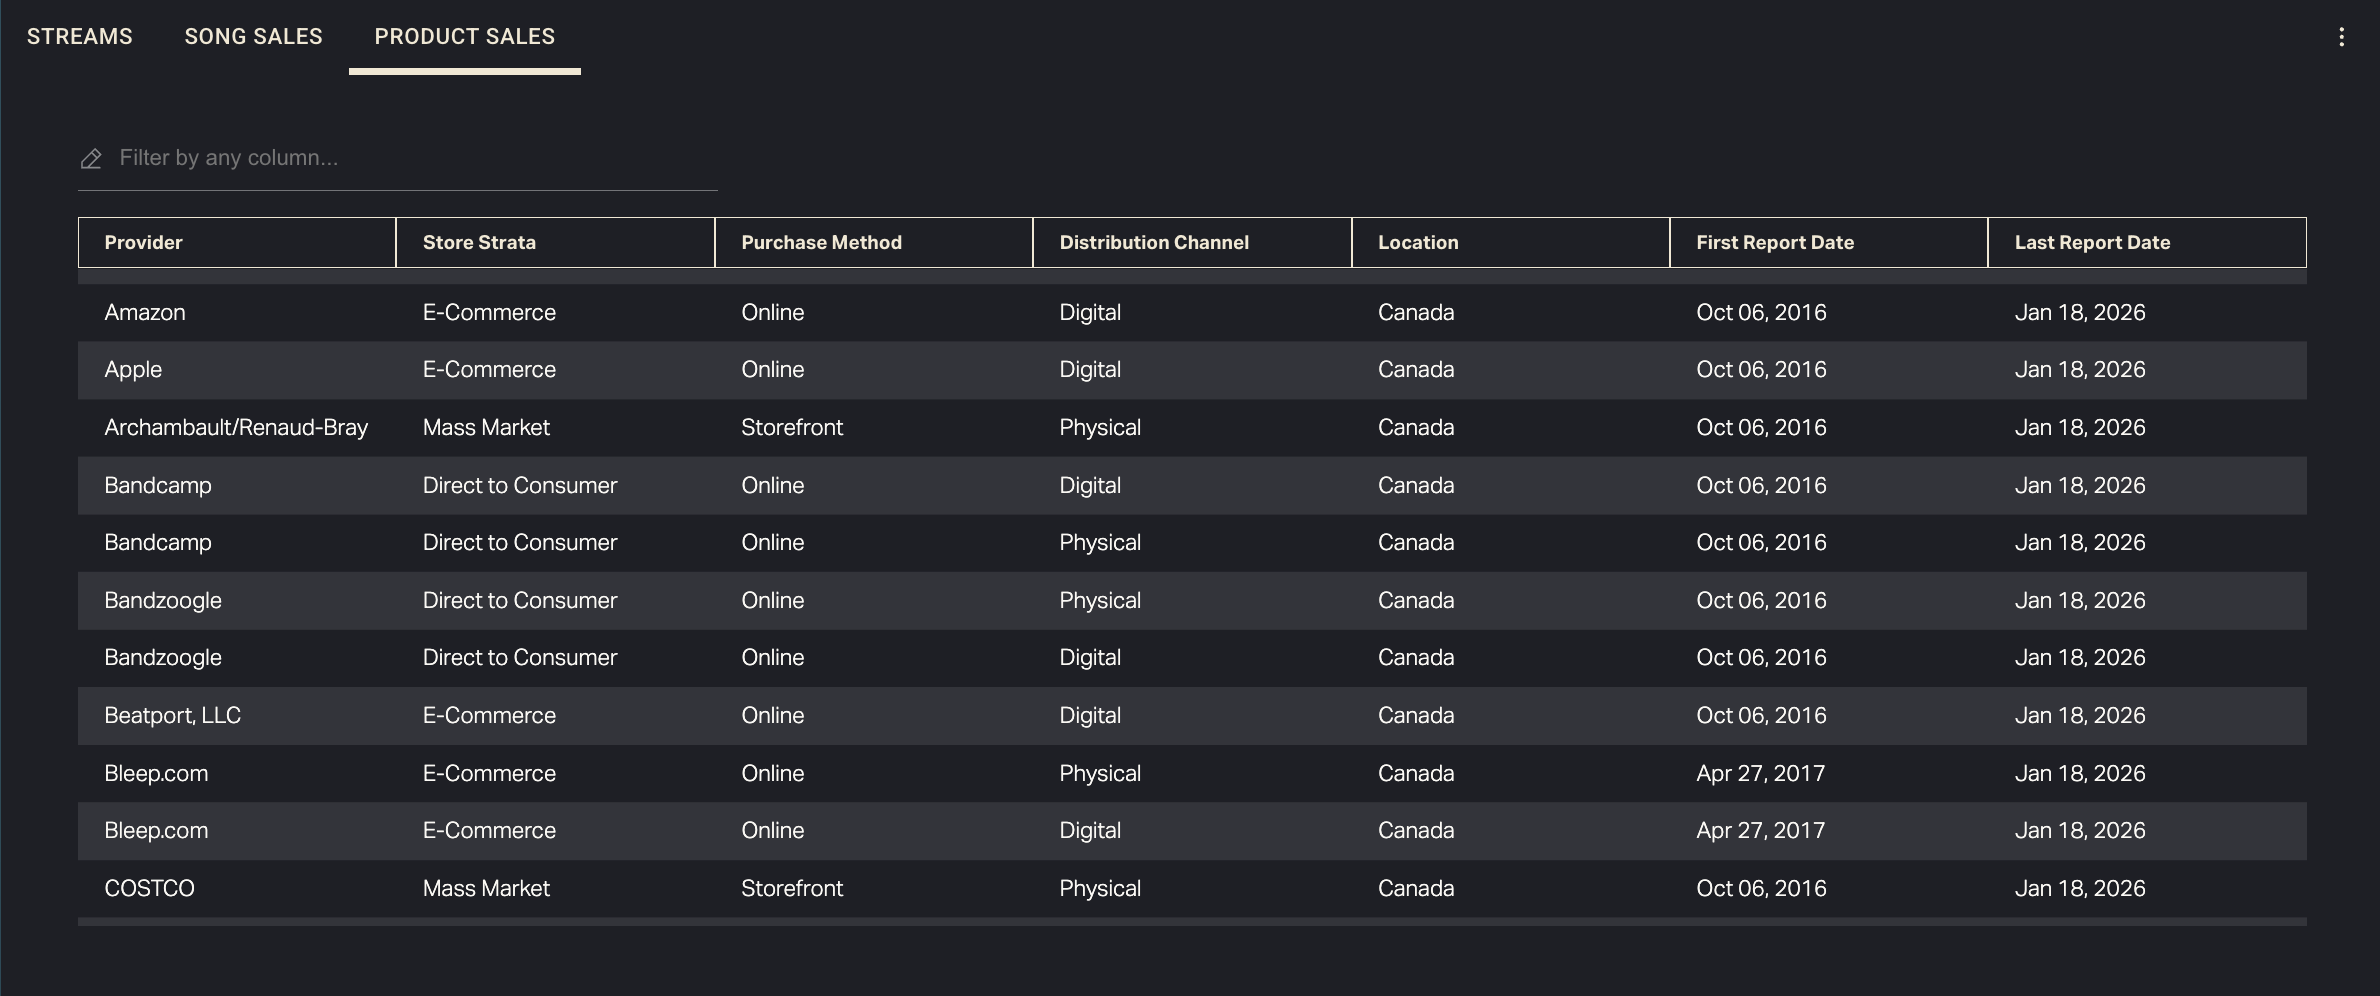Sort by Distribution Channel header
This screenshot has width=2380, height=996.
(x=1154, y=243)
